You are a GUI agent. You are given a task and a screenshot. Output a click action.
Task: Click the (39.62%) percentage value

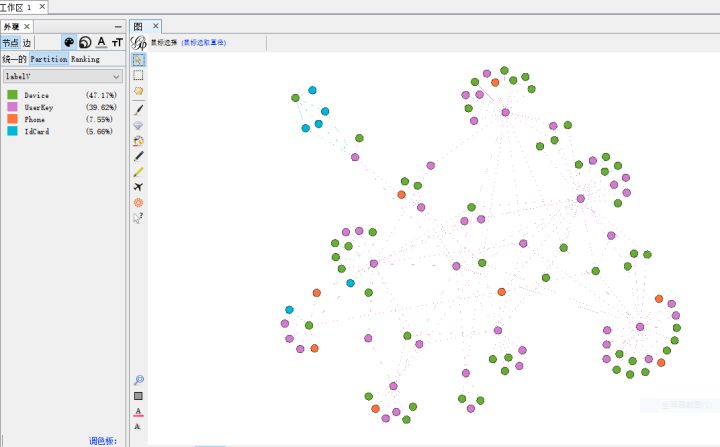[x=101, y=107]
